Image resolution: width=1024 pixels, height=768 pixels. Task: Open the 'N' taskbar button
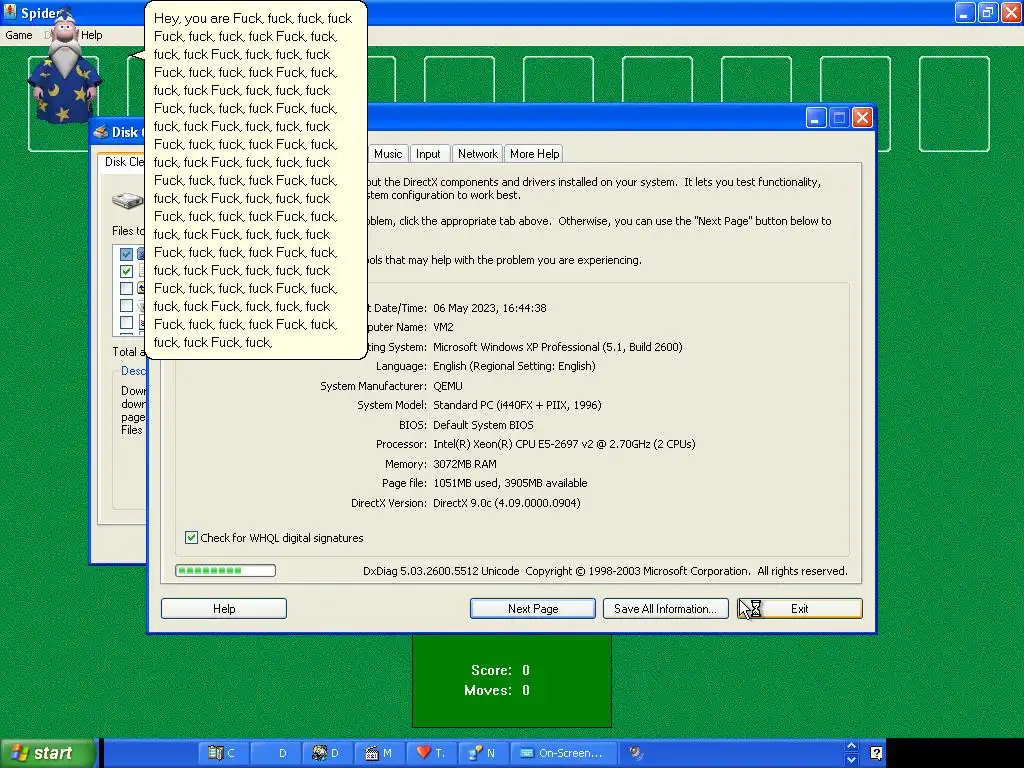coord(484,753)
